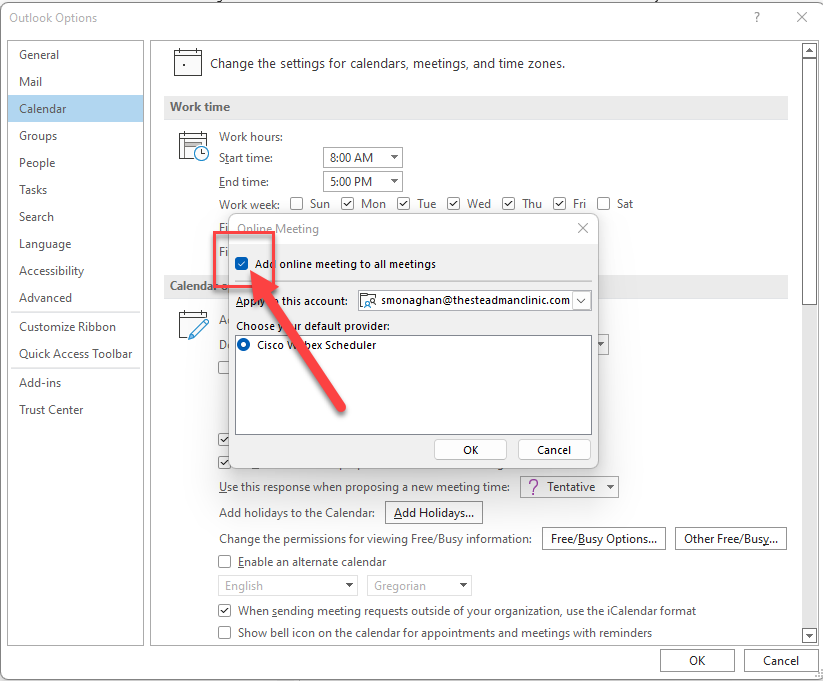The width and height of the screenshot is (823, 681).
Task: Open the Tasks category
Action: point(76,190)
